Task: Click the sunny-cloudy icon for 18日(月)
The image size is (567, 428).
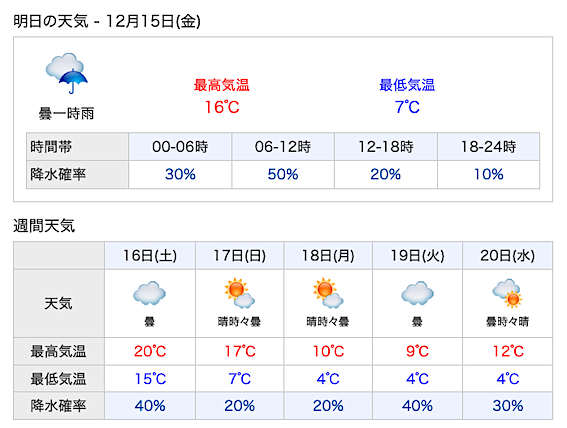Action: 328,293
